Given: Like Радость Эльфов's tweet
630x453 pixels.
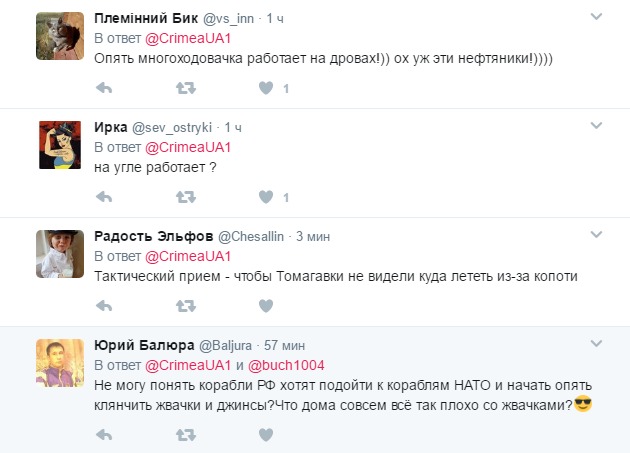Looking at the screenshot, I should point(266,304).
